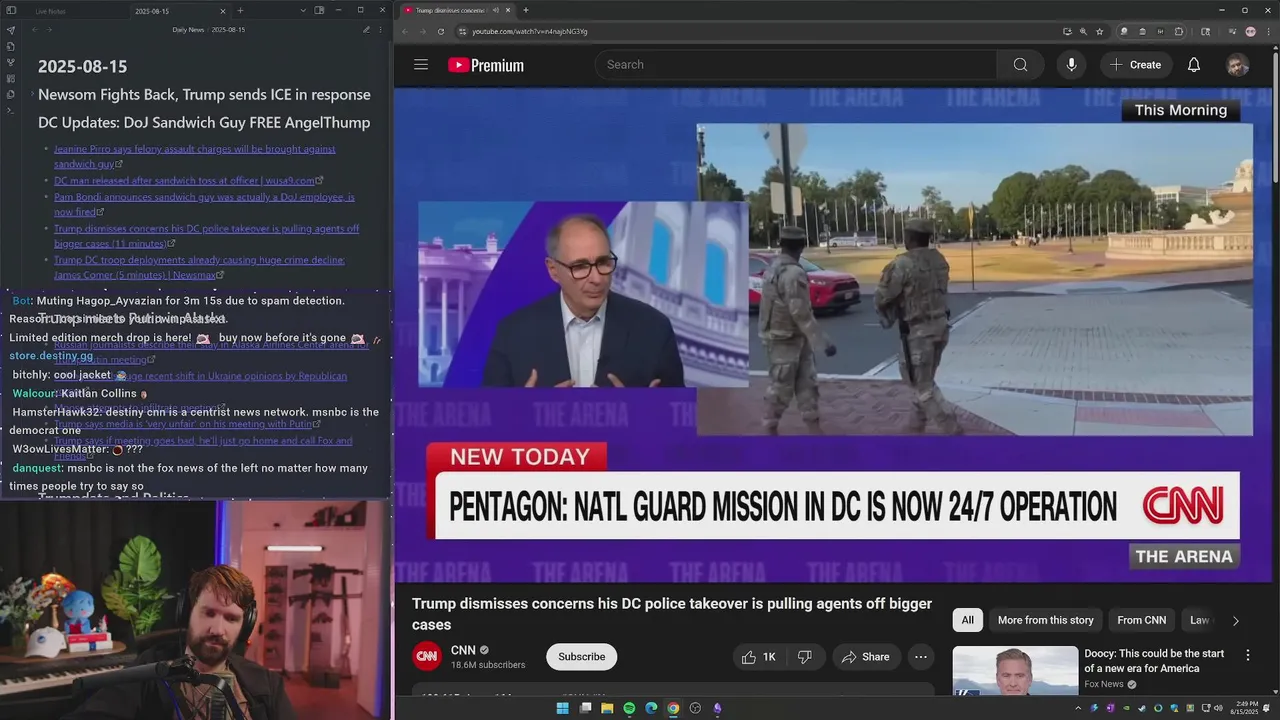The image size is (1280, 720).
Task: Open more actions menu next to Share
Action: [920, 657]
